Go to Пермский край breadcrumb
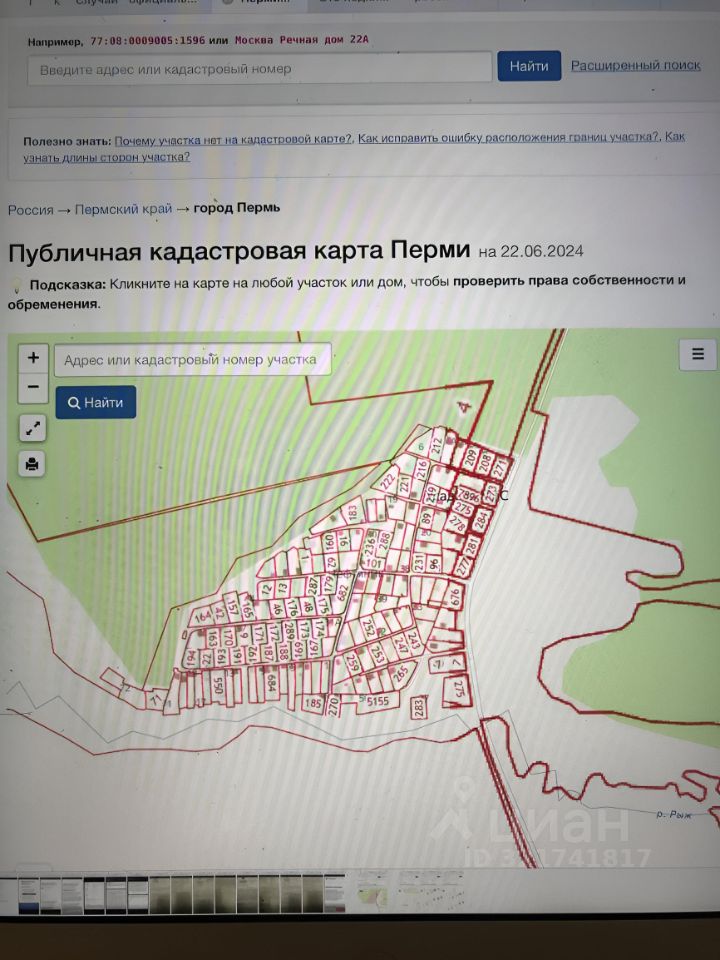 (x=123, y=209)
